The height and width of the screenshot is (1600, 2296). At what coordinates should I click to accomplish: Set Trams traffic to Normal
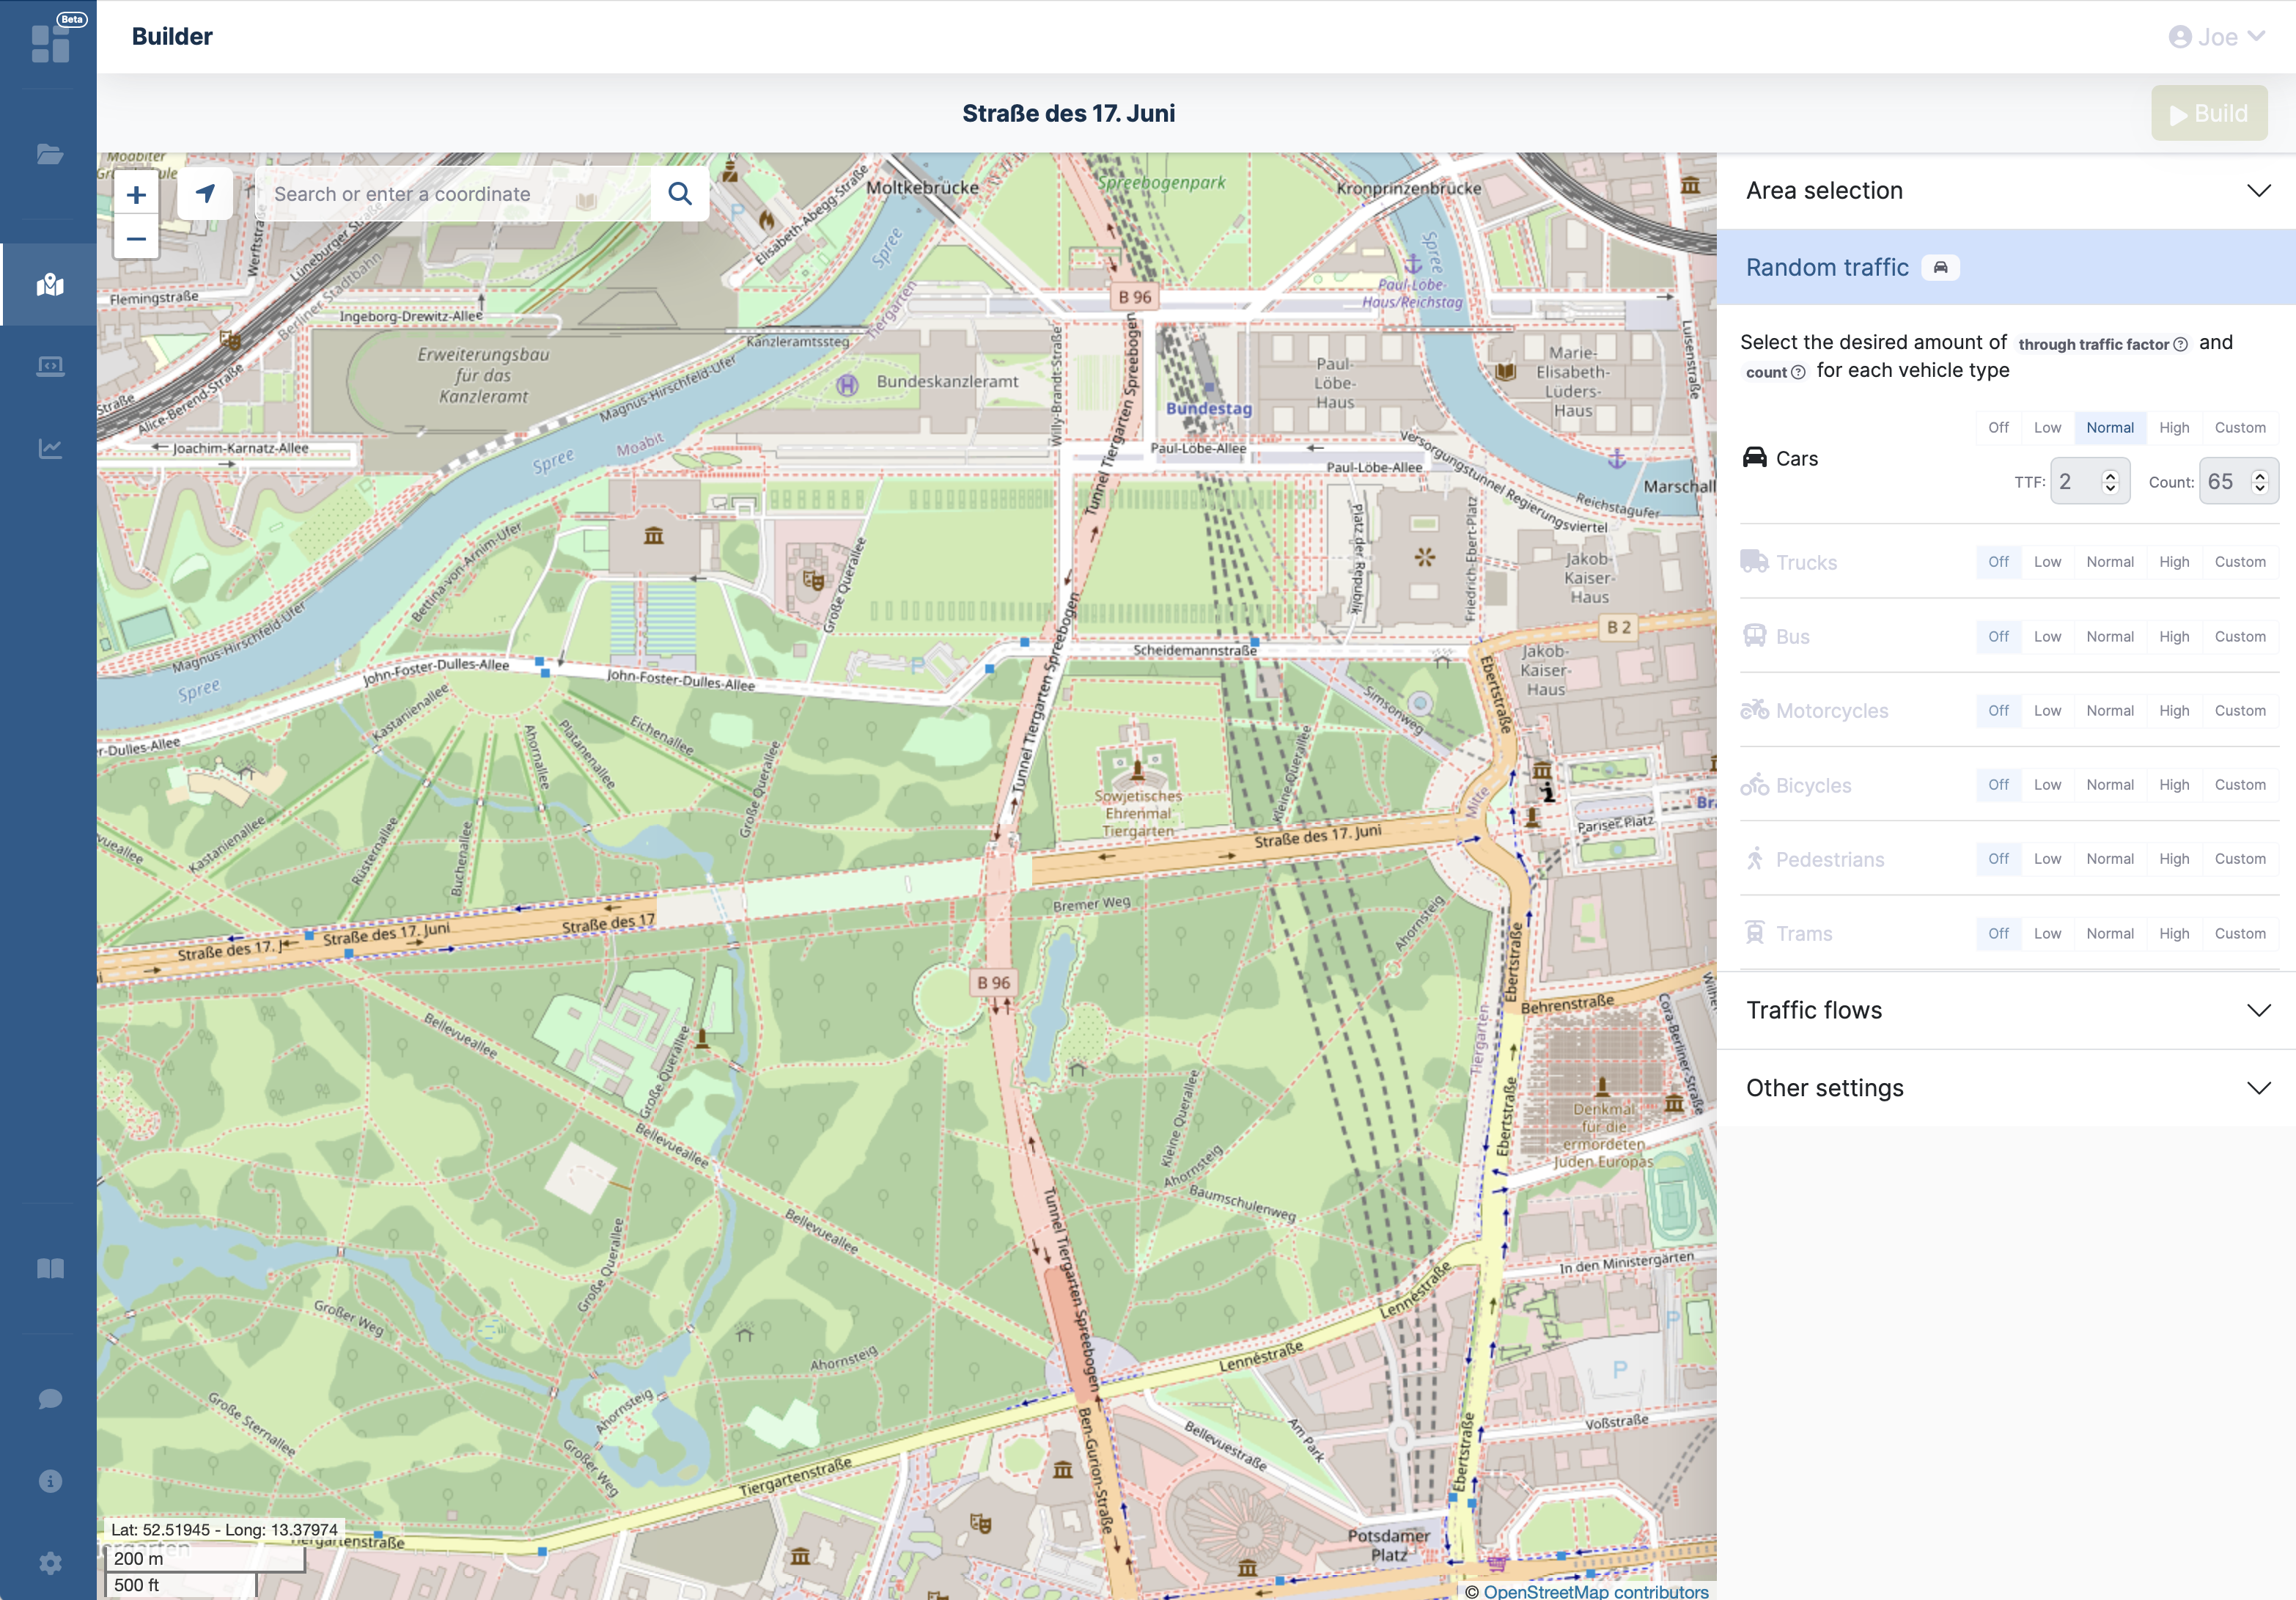2110,933
